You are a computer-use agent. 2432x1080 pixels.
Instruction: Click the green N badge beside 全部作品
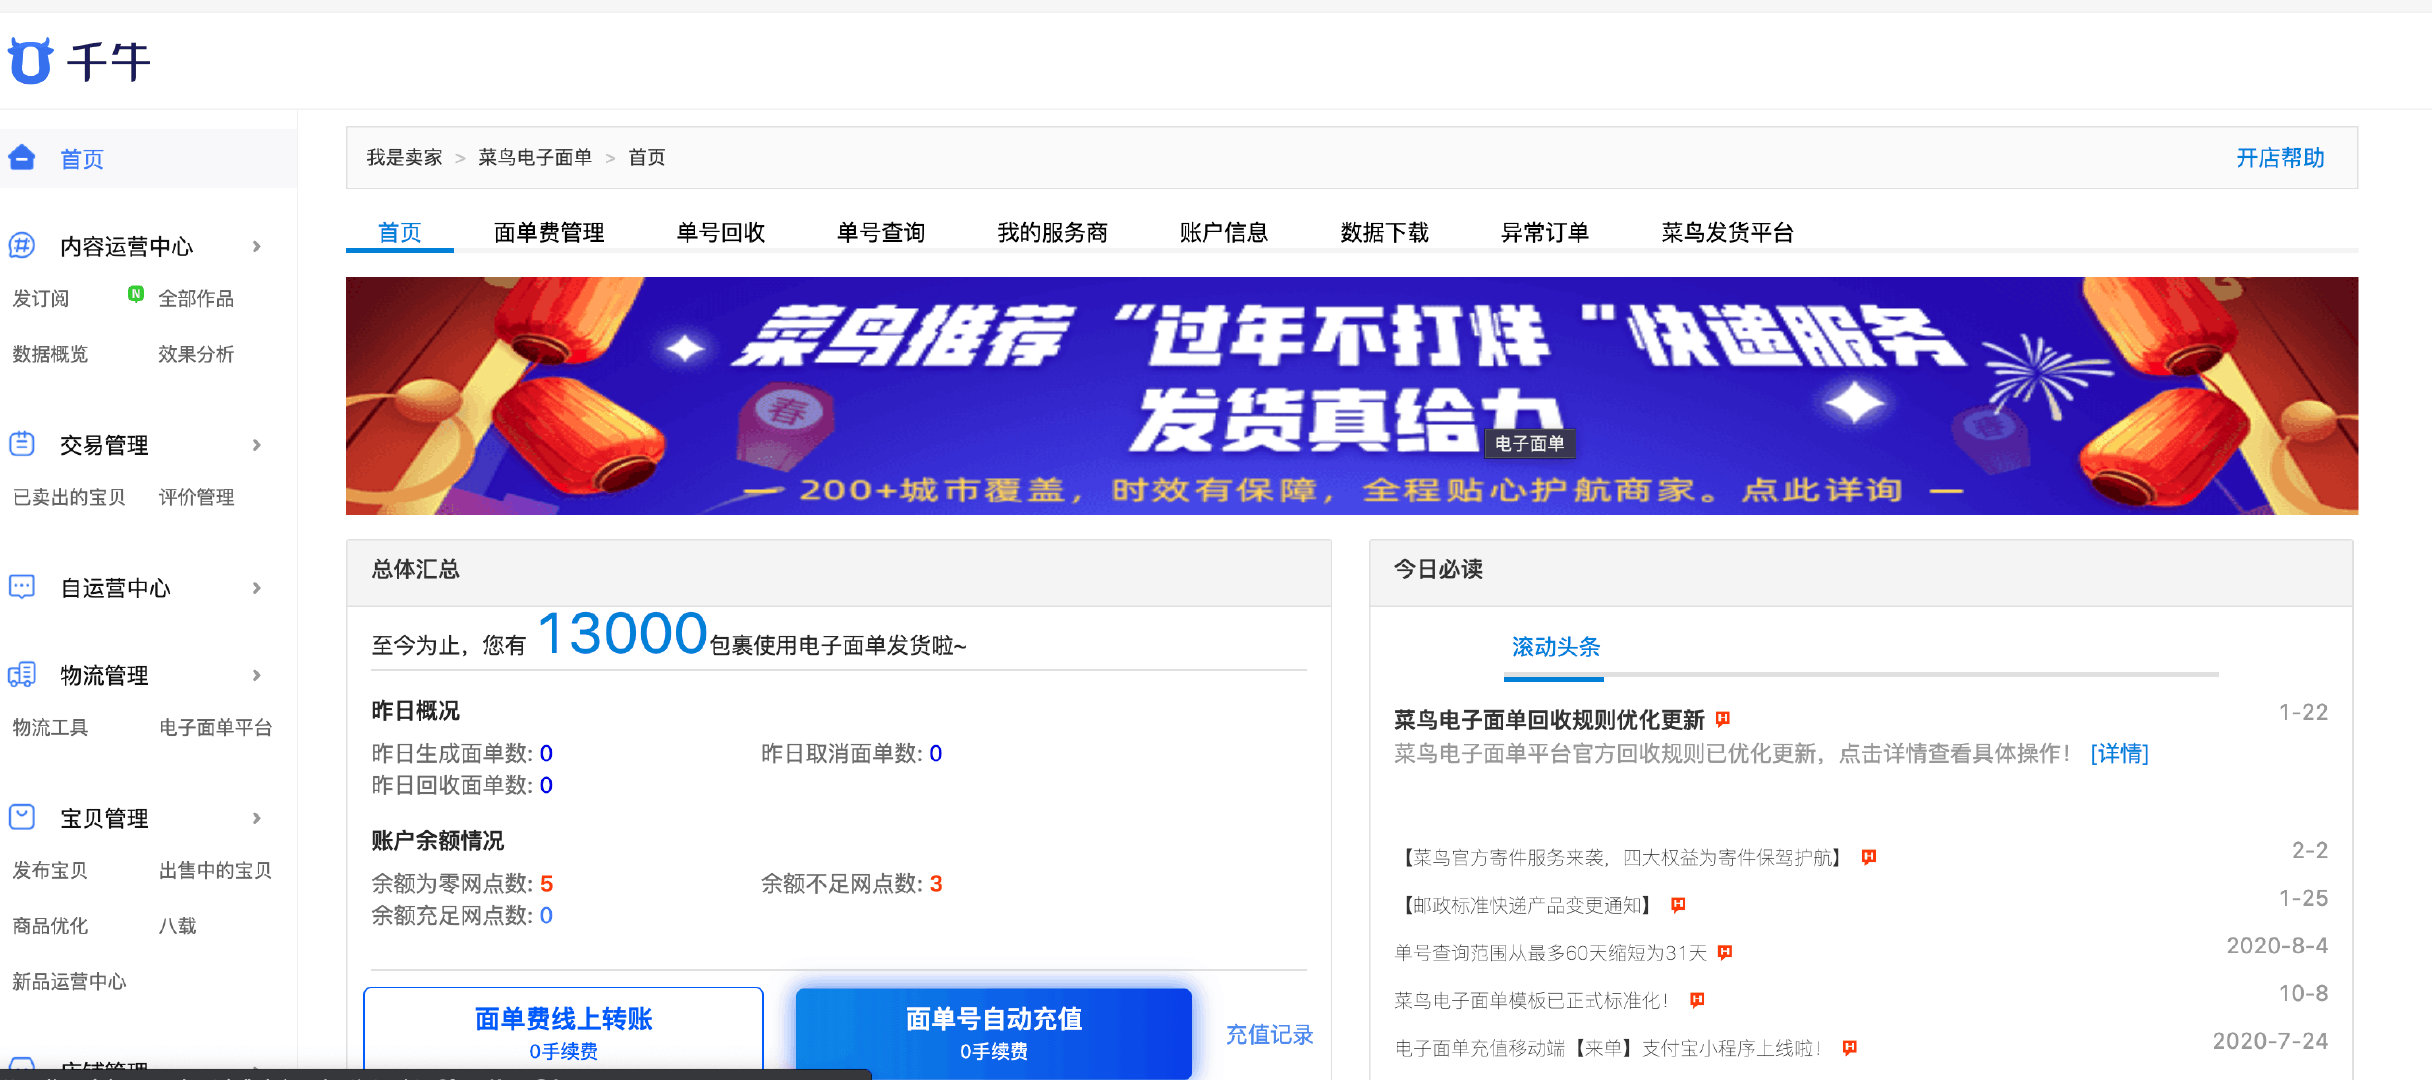(137, 297)
